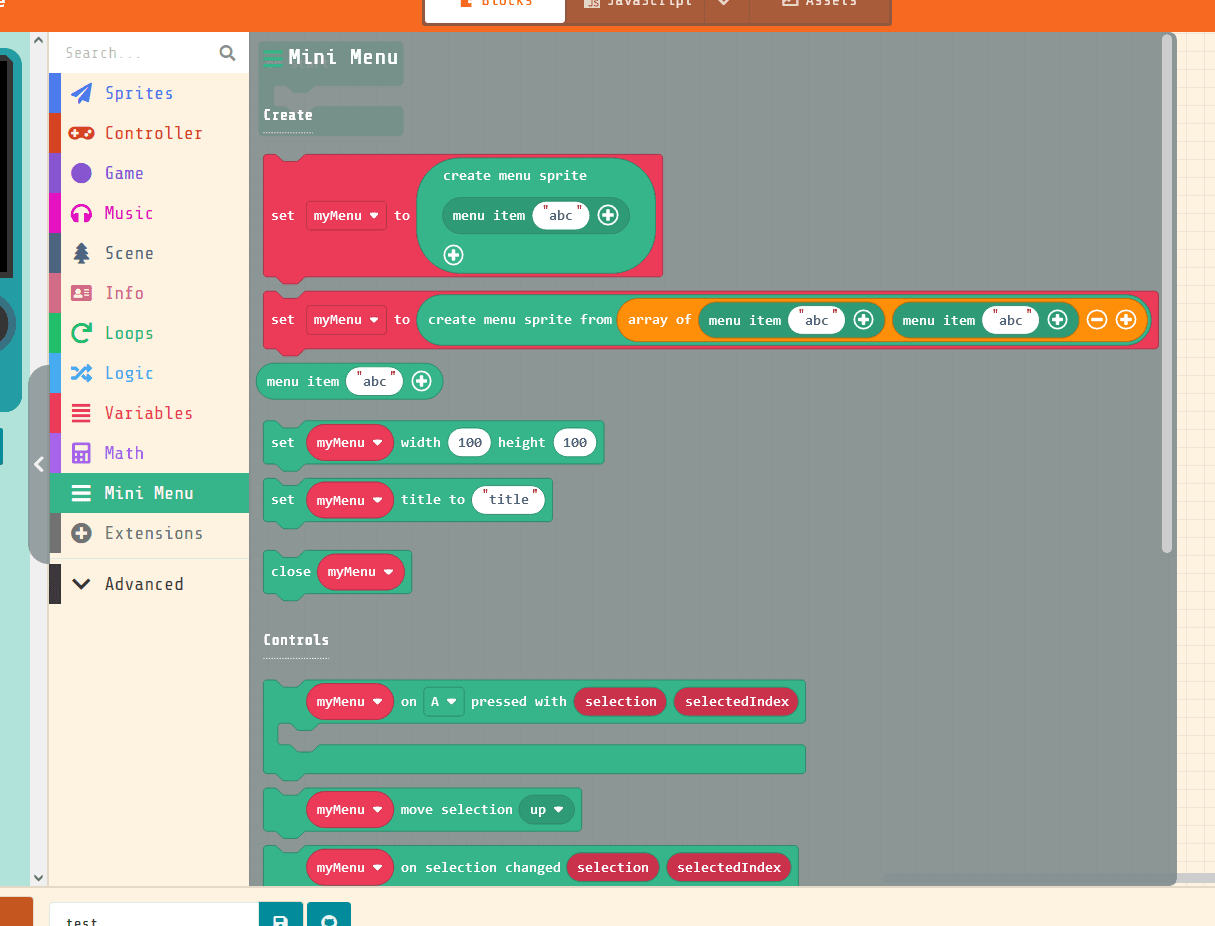Click the minus icon in array block
Viewport: 1215px width, 926px height.
1096,320
